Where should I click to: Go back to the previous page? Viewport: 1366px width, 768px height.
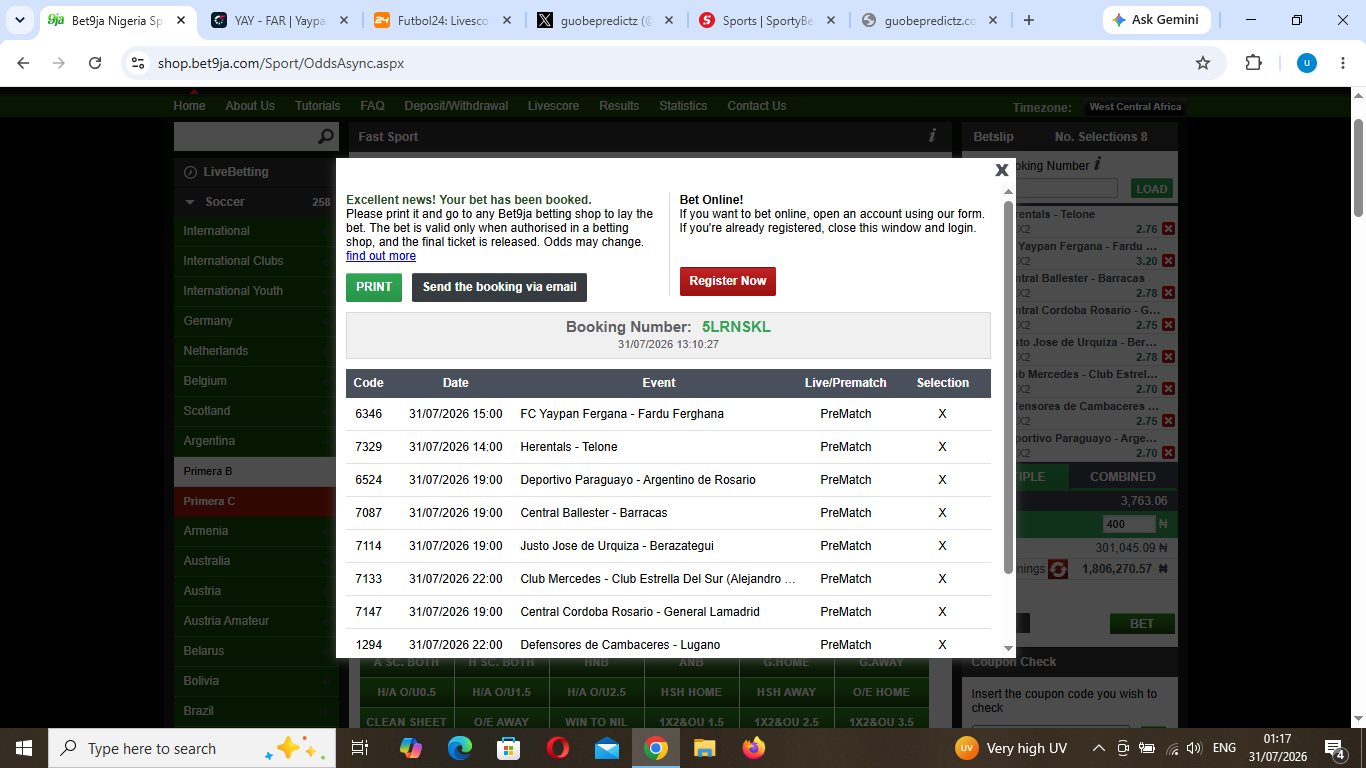[x=23, y=63]
